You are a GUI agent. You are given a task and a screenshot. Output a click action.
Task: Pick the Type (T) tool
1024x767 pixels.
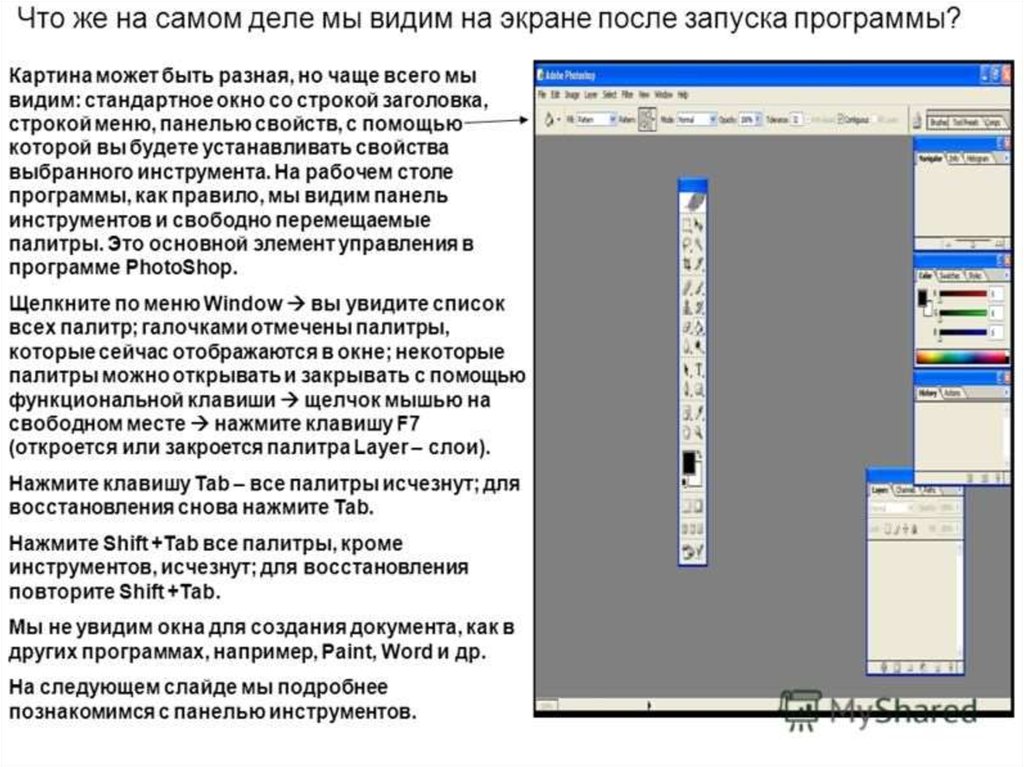pos(699,369)
